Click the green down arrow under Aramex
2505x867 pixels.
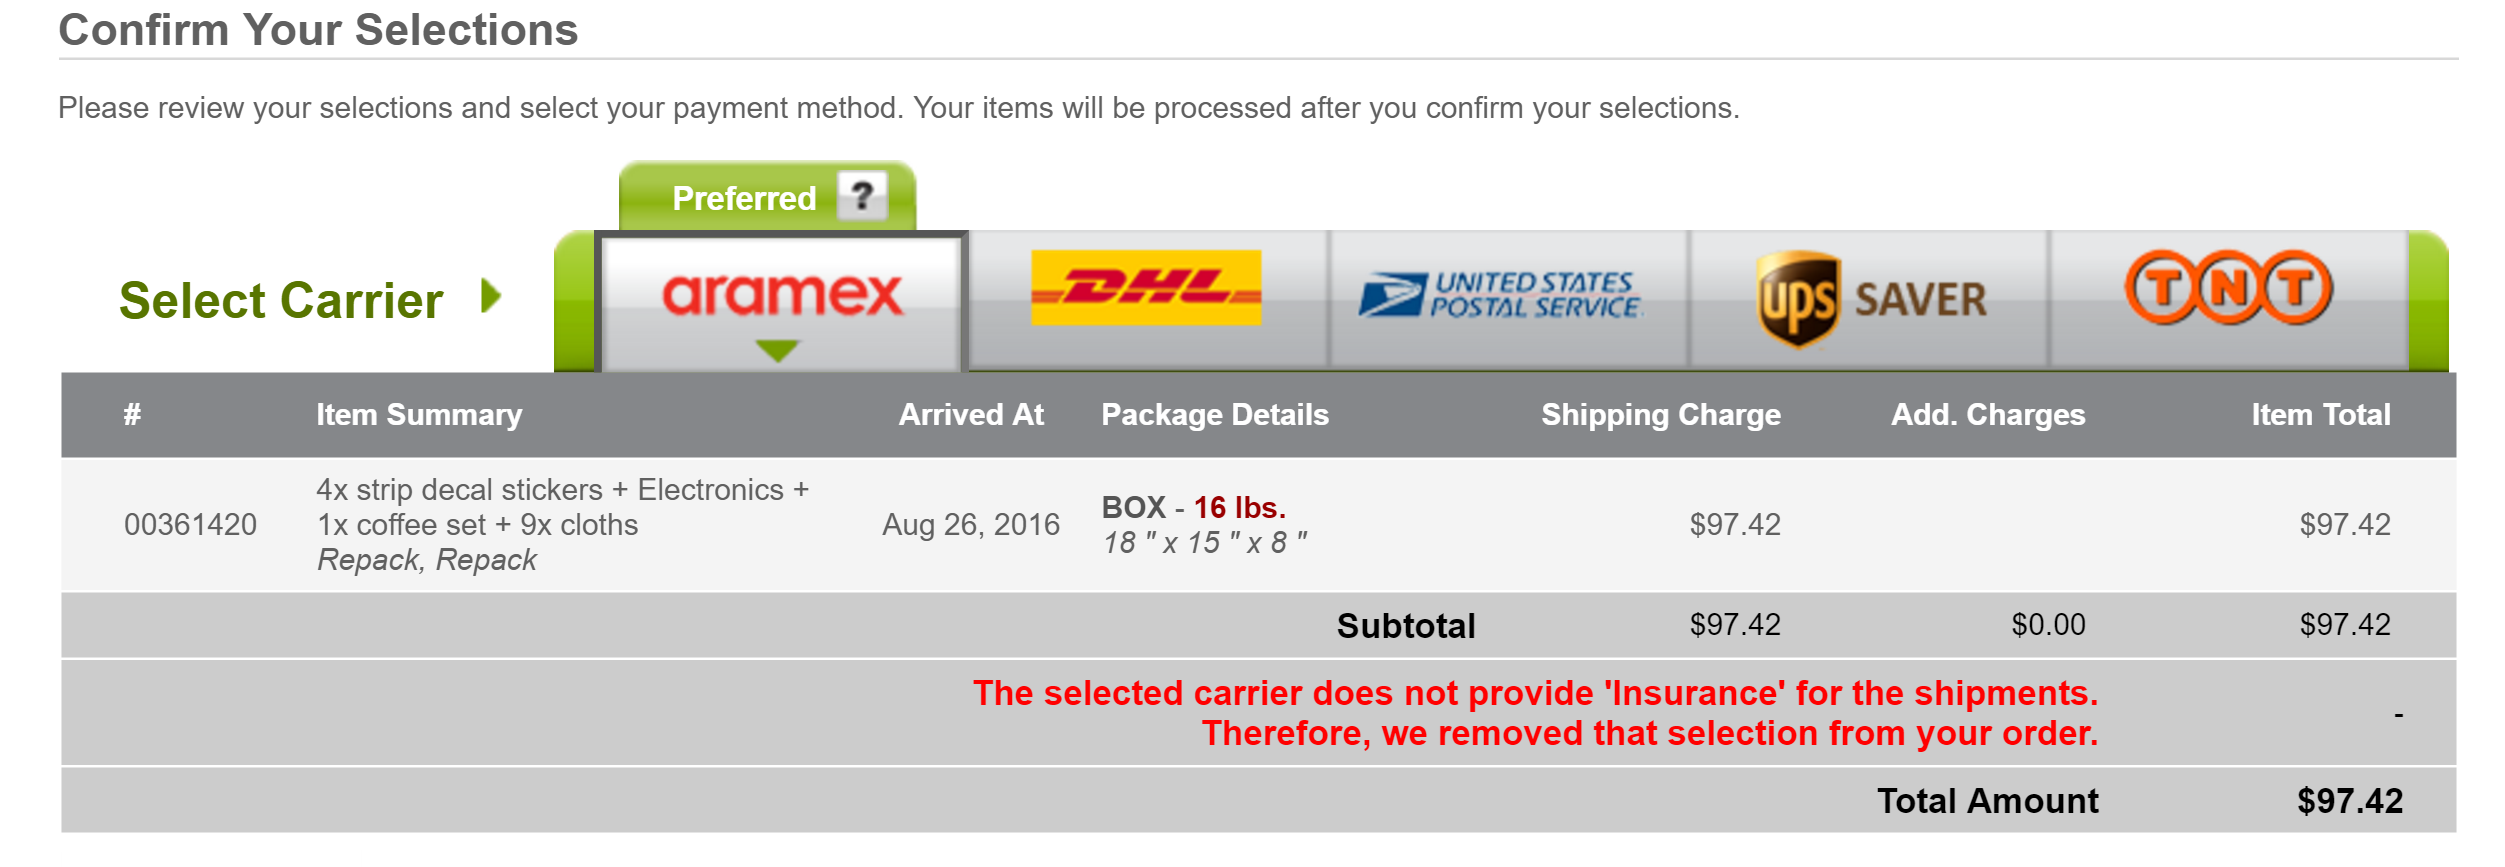click(x=777, y=350)
